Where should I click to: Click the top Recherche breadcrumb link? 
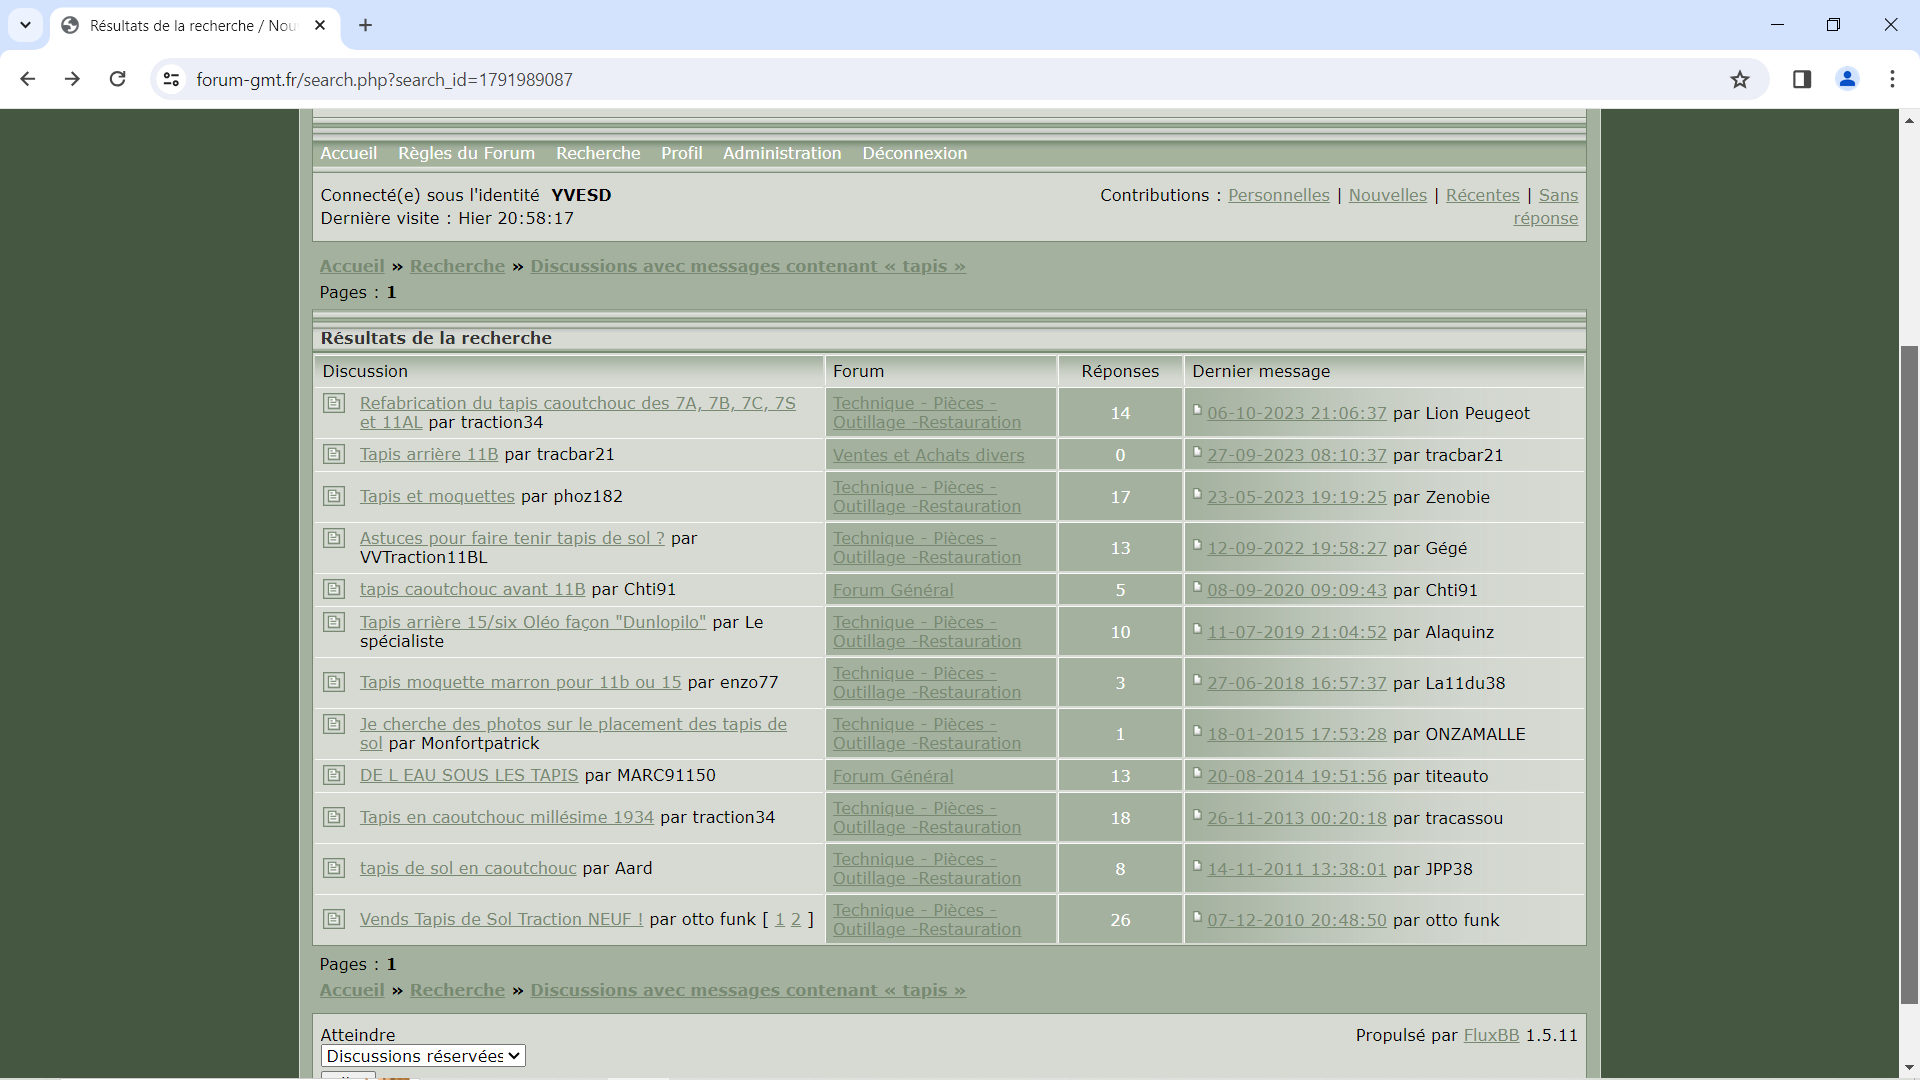tap(457, 266)
